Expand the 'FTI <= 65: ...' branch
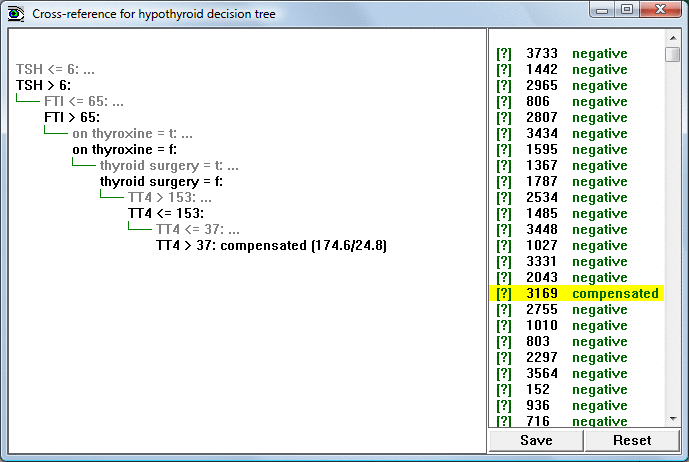Image resolution: width=689 pixels, height=462 pixels. tap(83, 102)
